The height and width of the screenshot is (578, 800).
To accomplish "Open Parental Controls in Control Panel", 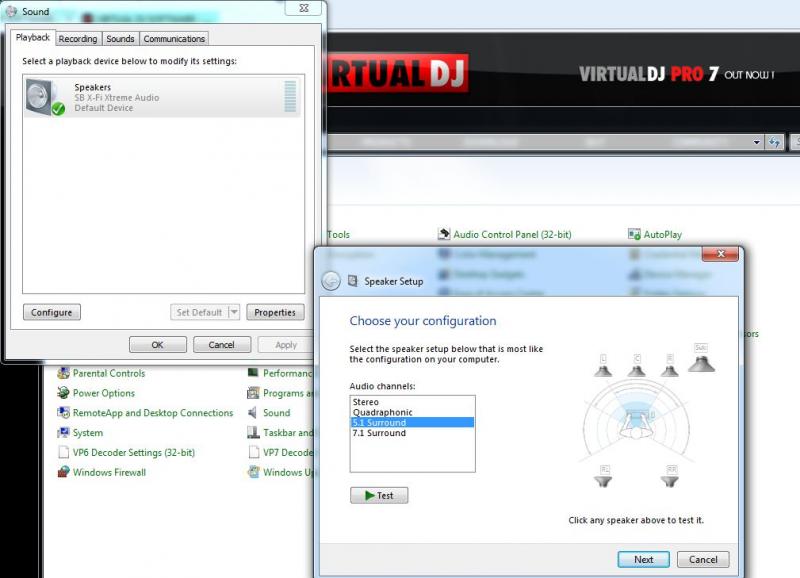I will pos(109,373).
